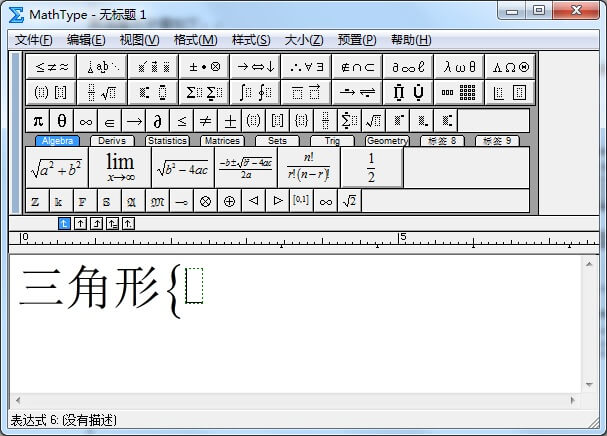Screen dimensions: 607x436
Task: Insert the theta symbol from the small bar
Action: point(62,121)
